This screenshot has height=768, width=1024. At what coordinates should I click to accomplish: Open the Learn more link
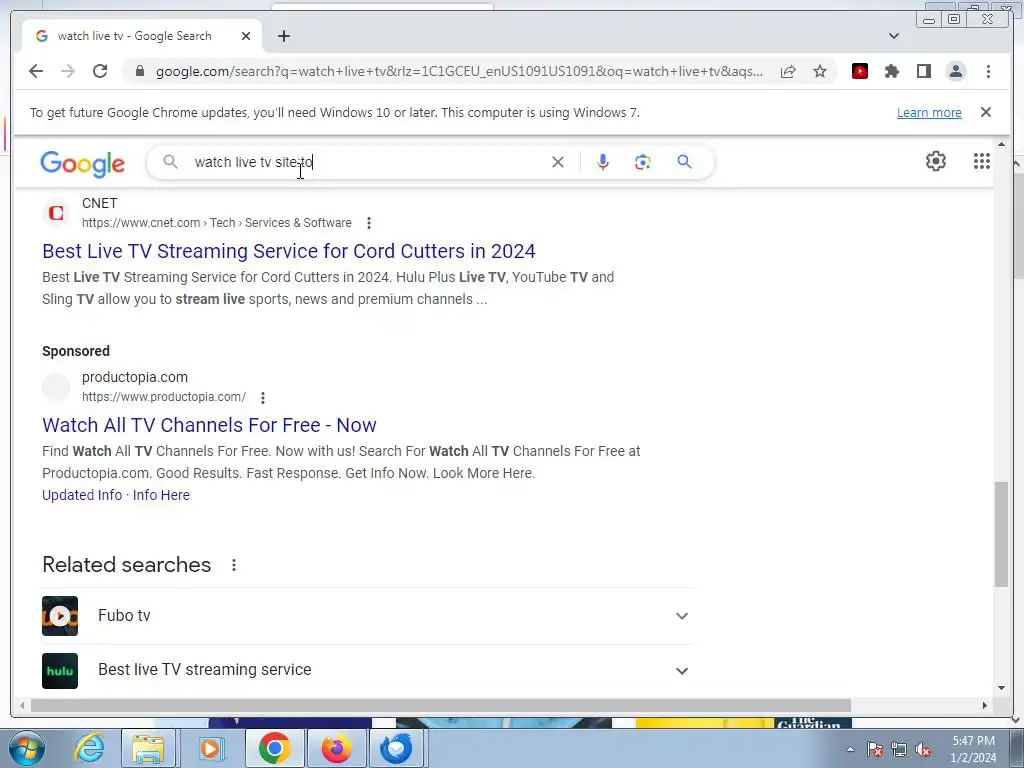point(929,112)
